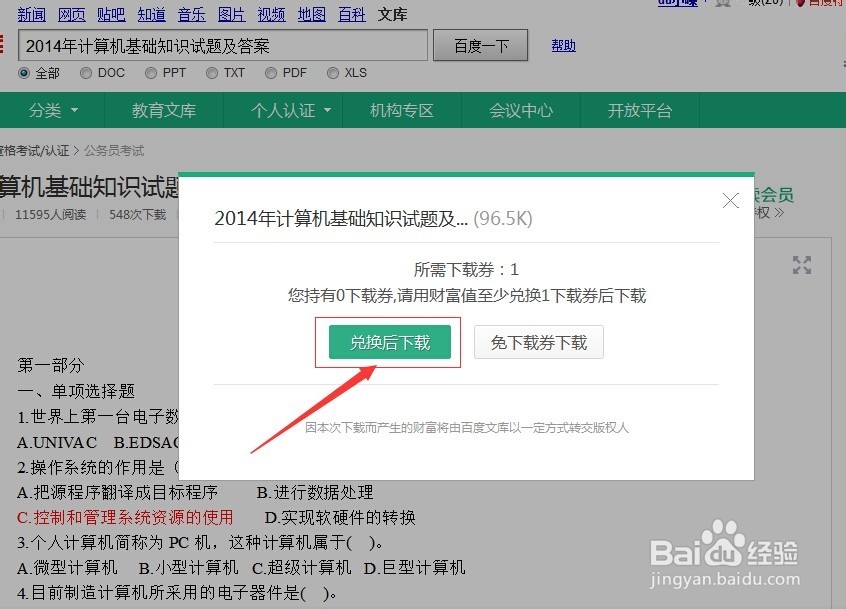
Task: Click the option C.超级计算机
Action: coord(302,567)
